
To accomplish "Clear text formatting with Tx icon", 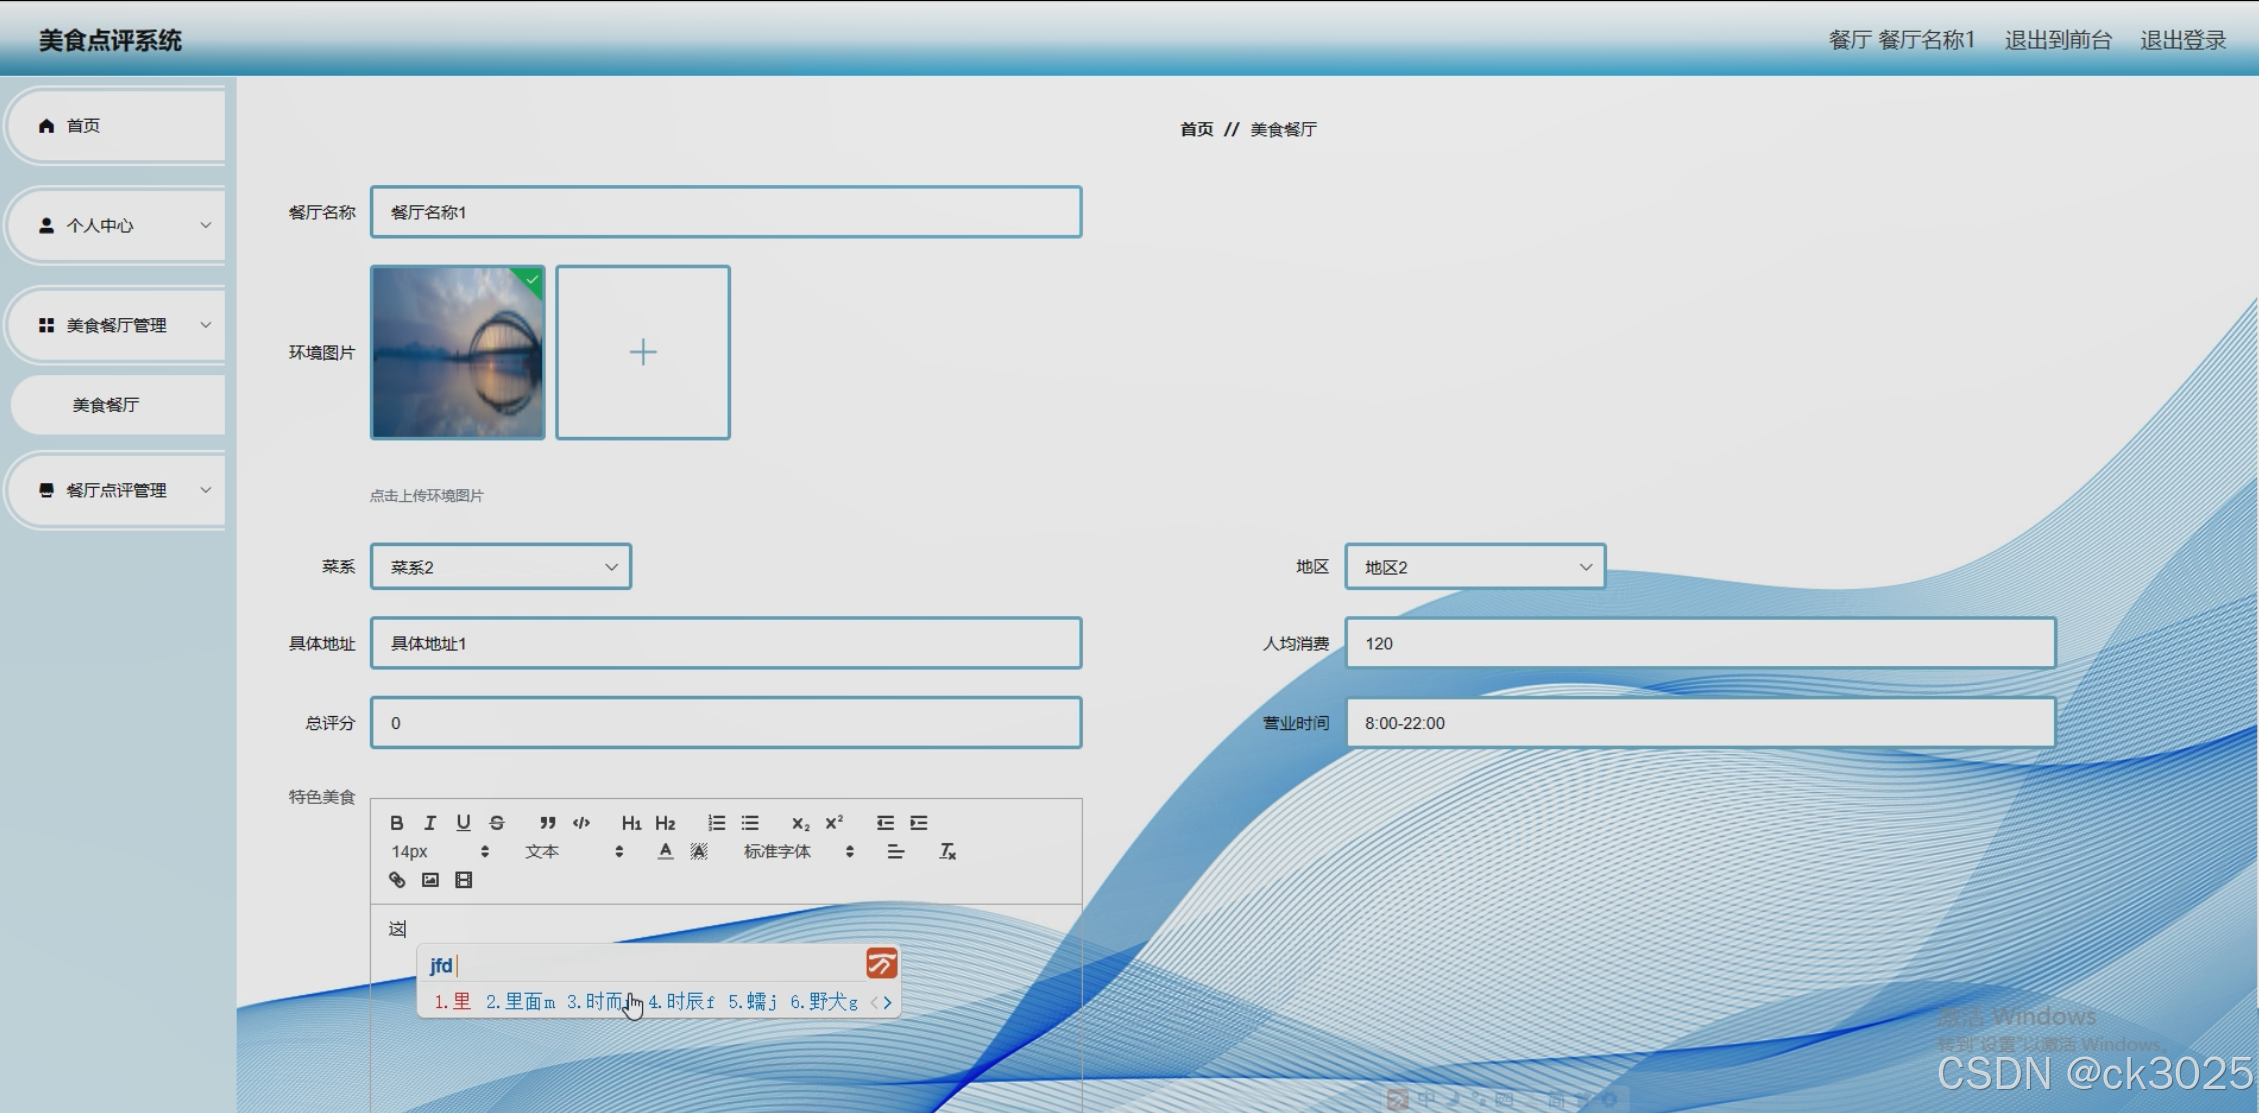I will (x=947, y=852).
